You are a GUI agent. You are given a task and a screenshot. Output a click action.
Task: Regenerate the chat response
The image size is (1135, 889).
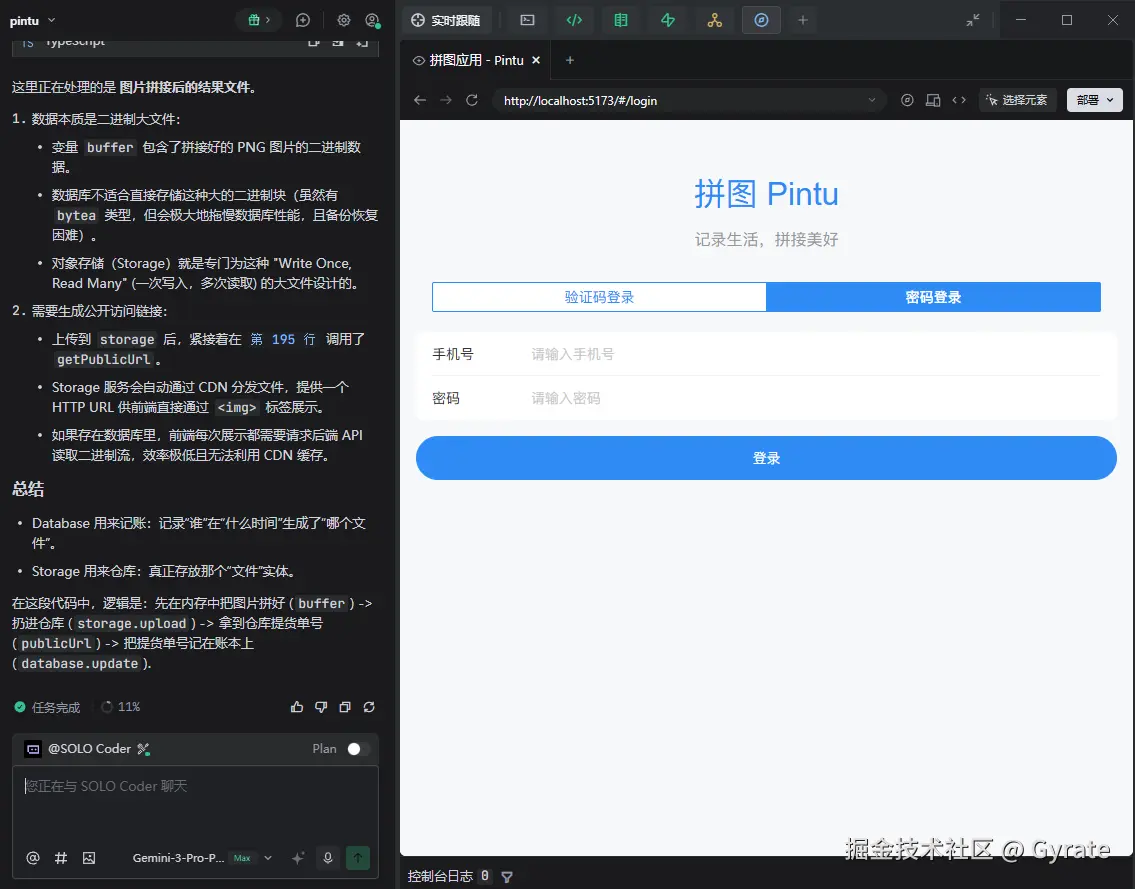click(x=369, y=707)
